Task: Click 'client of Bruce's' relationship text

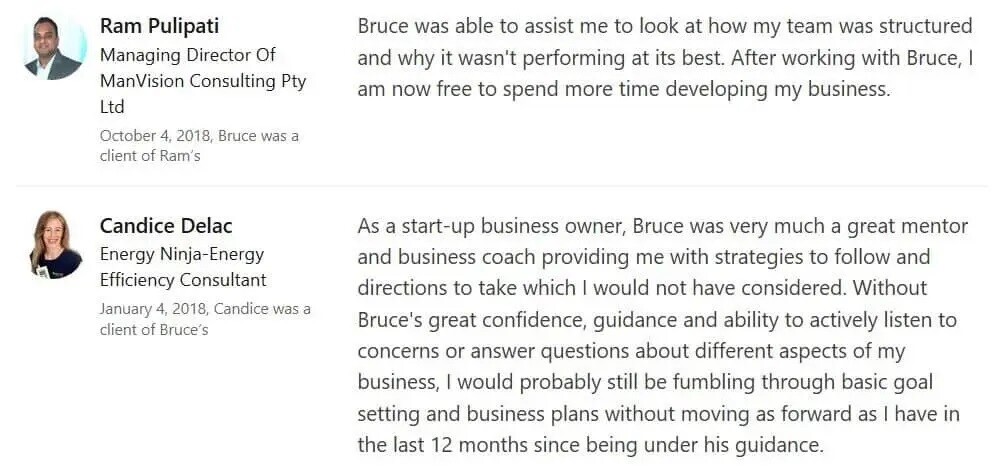Action: (154, 330)
